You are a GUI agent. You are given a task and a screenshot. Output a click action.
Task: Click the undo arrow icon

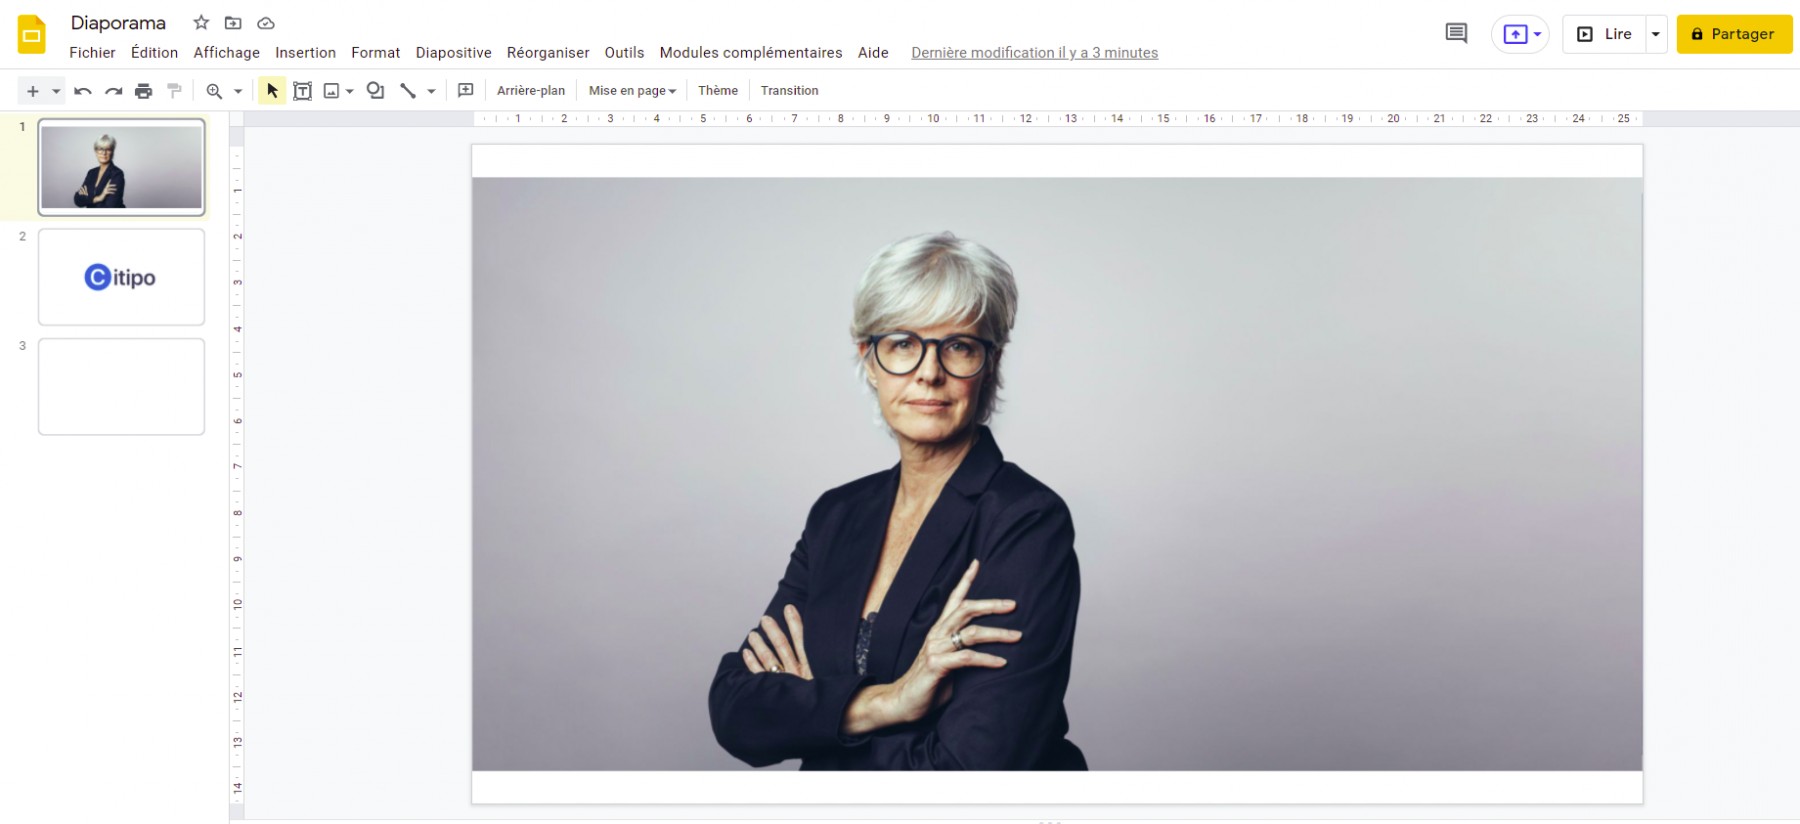[x=83, y=91]
